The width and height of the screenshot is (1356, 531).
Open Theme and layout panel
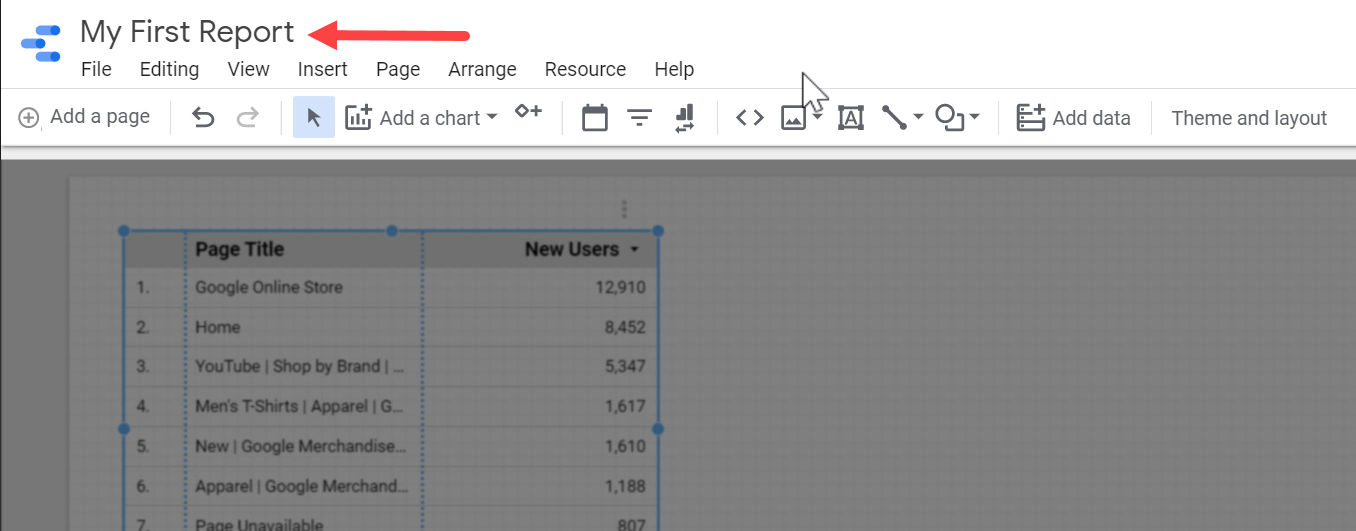point(1249,118)
